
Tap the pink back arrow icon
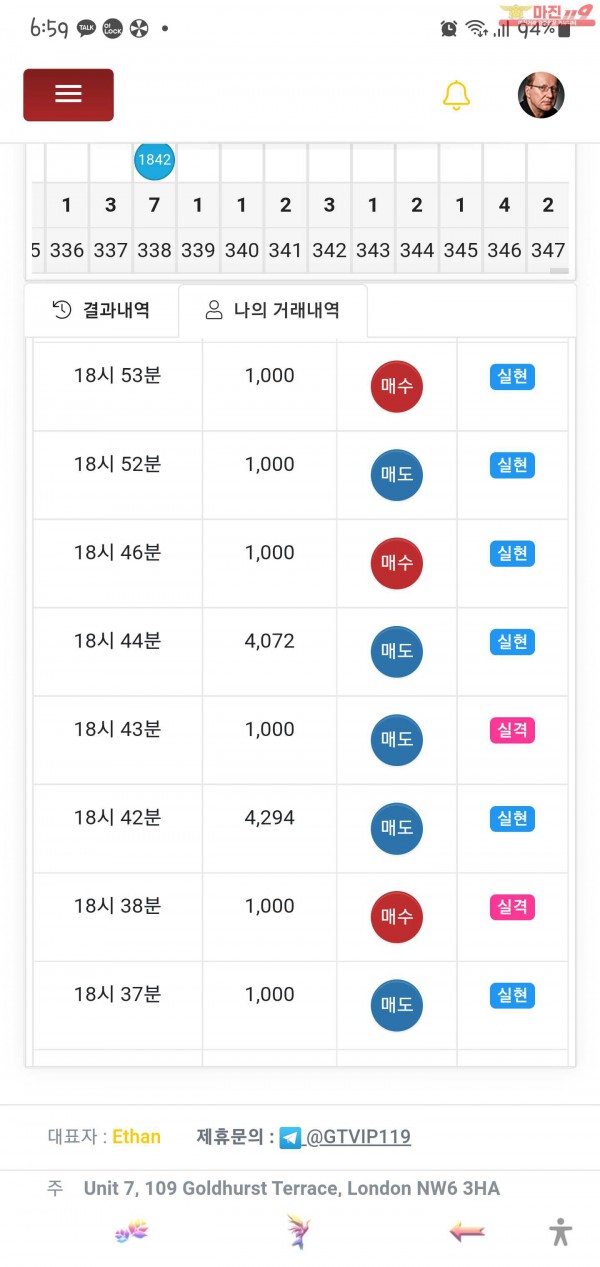pyautogui.click(x=466, y=1232)
